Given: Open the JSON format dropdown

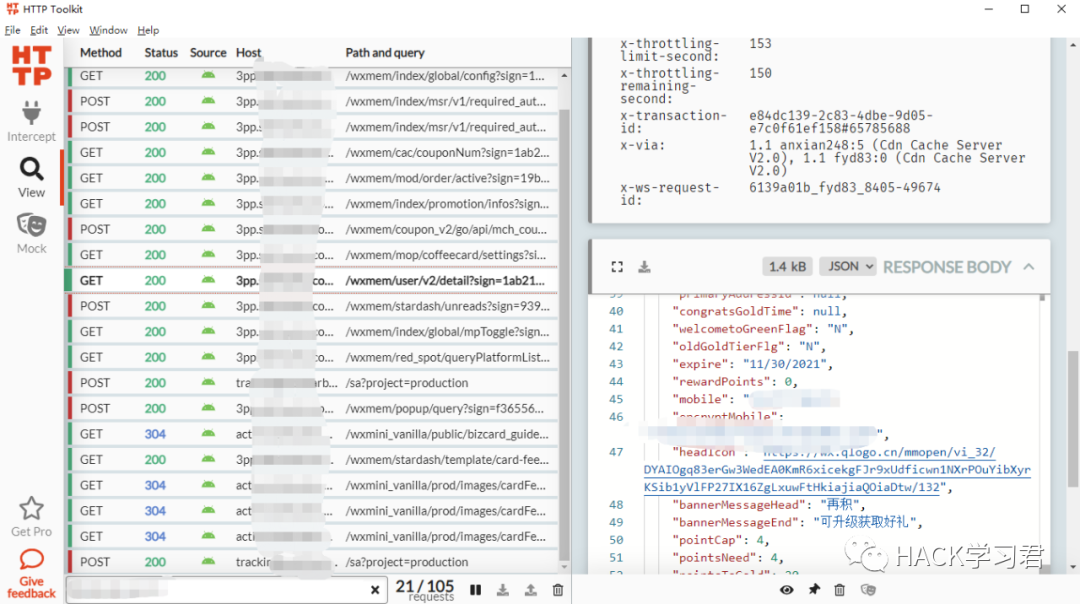Looking at the screenshot, I should click(x=847, y=267).
